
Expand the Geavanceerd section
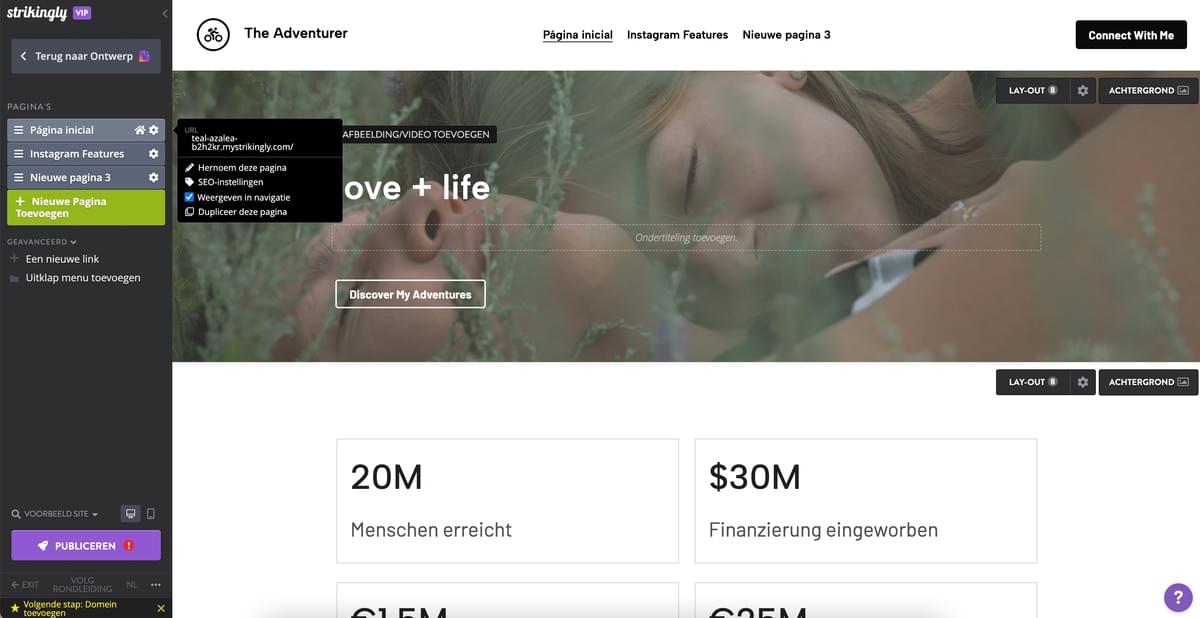pyautogui.click(x=42, y=241)
